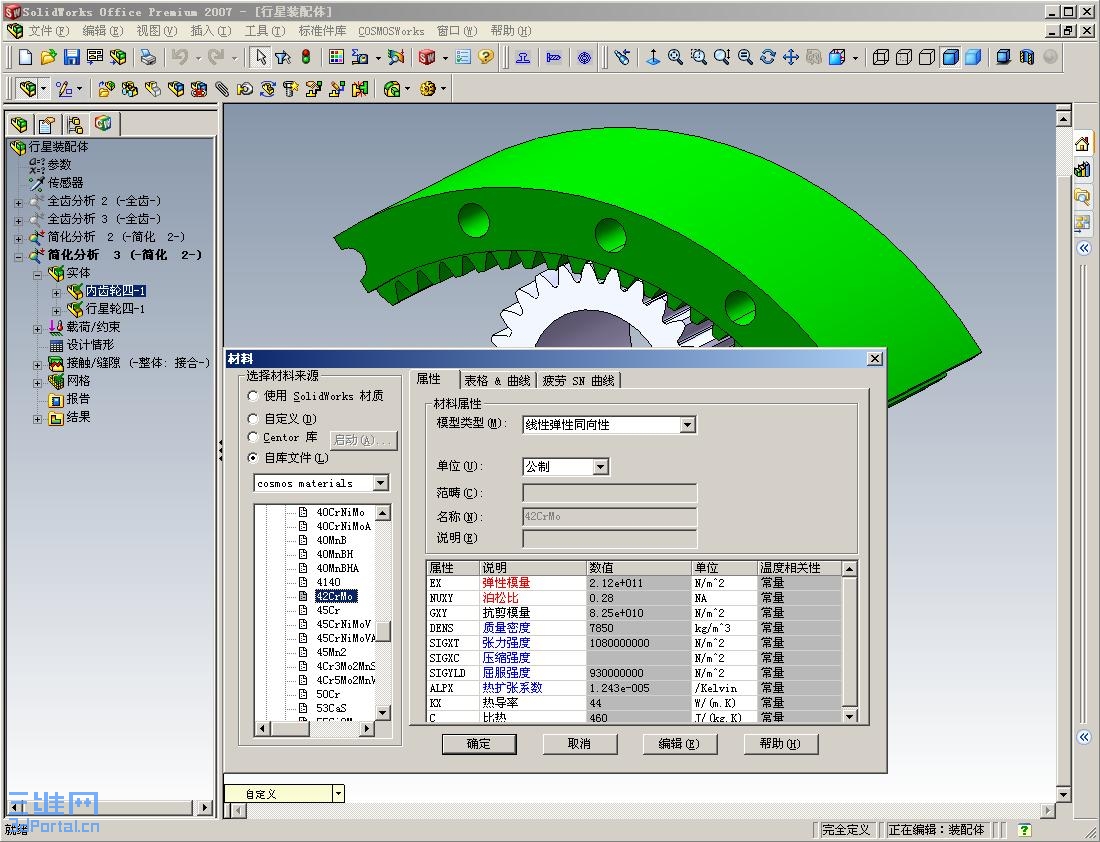1100x842 pixels.
Task: Open cosmos materials library dropdown
Action: pos(380,483)
